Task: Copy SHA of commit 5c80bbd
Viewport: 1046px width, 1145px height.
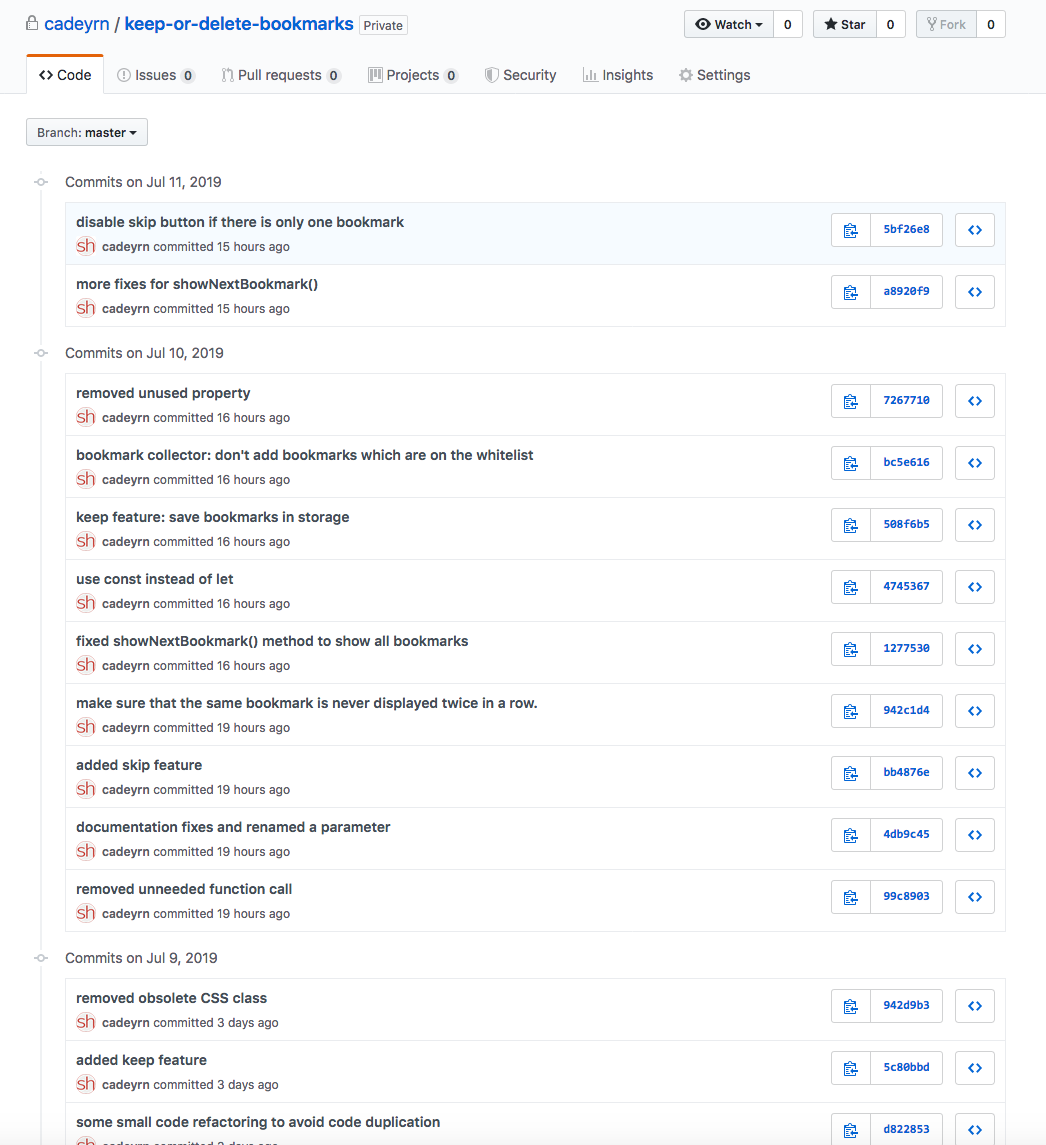Action: tap(851, 1068)
